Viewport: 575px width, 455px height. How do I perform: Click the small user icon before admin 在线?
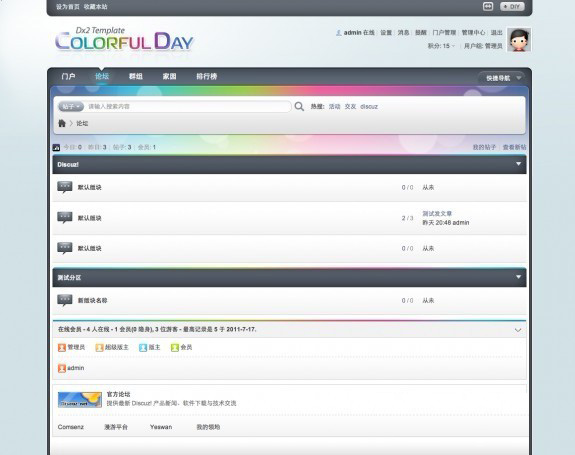pyautogui.click(x=339, y=33)
